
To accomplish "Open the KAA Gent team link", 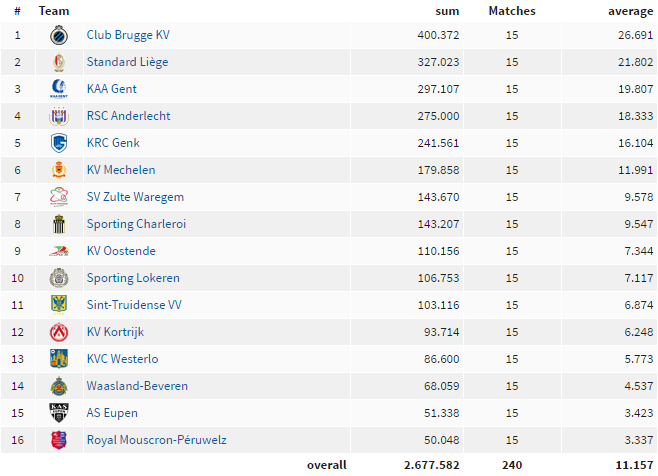I will pos(112,89).
